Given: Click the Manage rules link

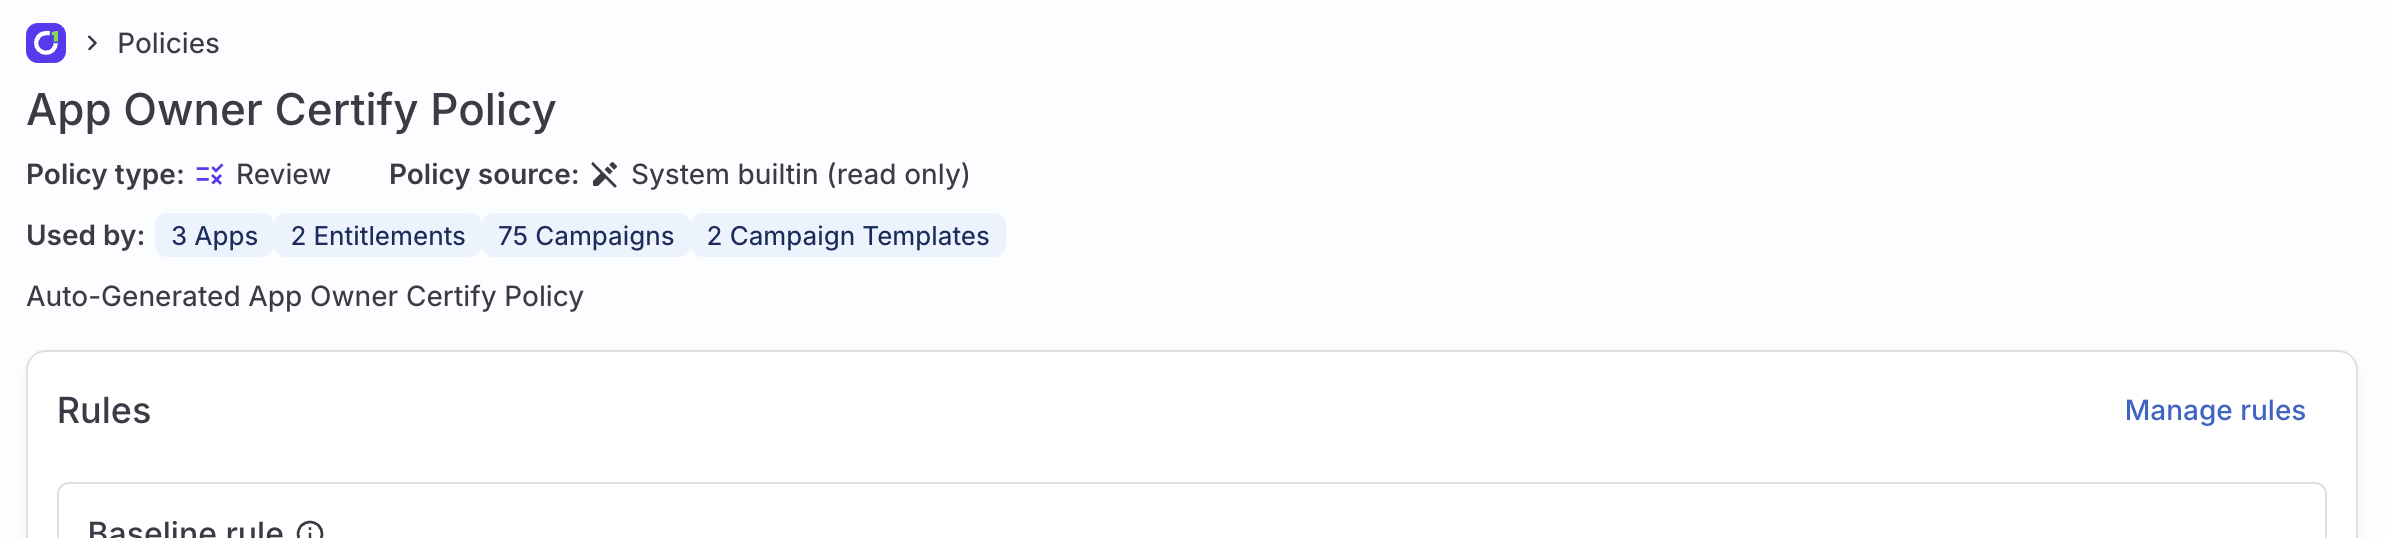Looking at the screenshot, I should tap(2214, 410).
